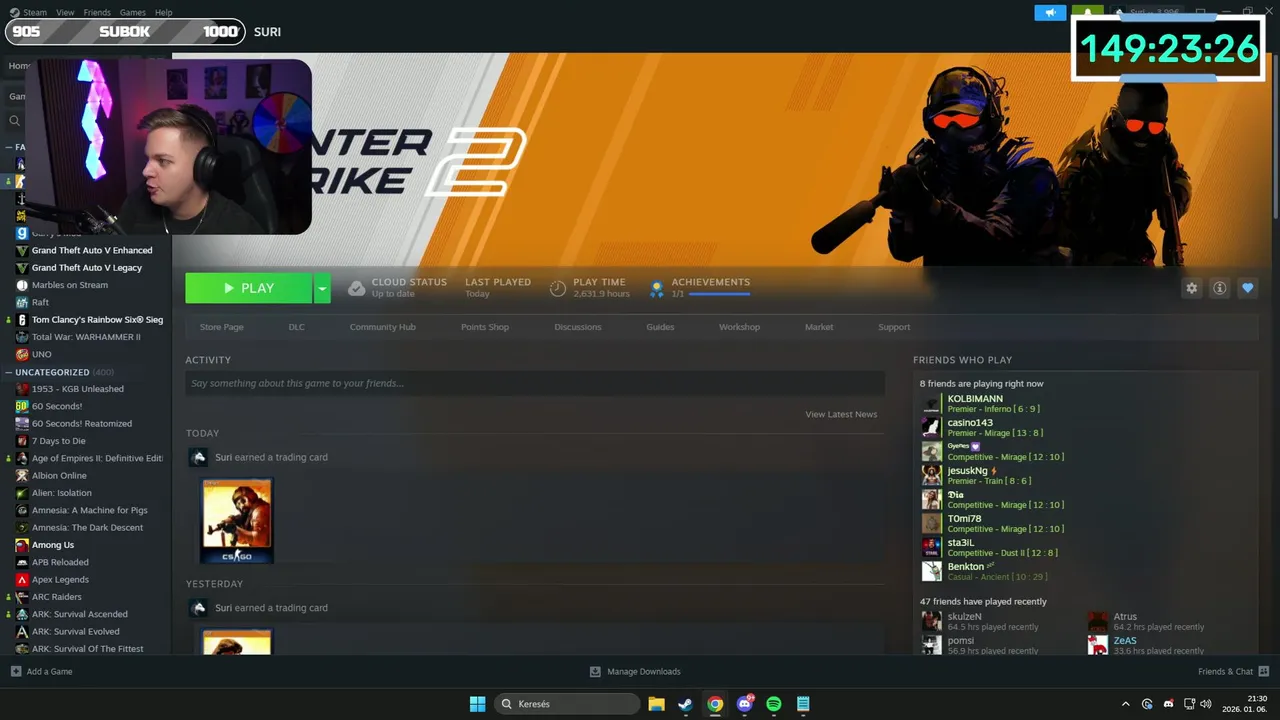1280x720 pixels.
Task: Click the Grand Theft Auto V Enhanced icon
Action: 22,250
